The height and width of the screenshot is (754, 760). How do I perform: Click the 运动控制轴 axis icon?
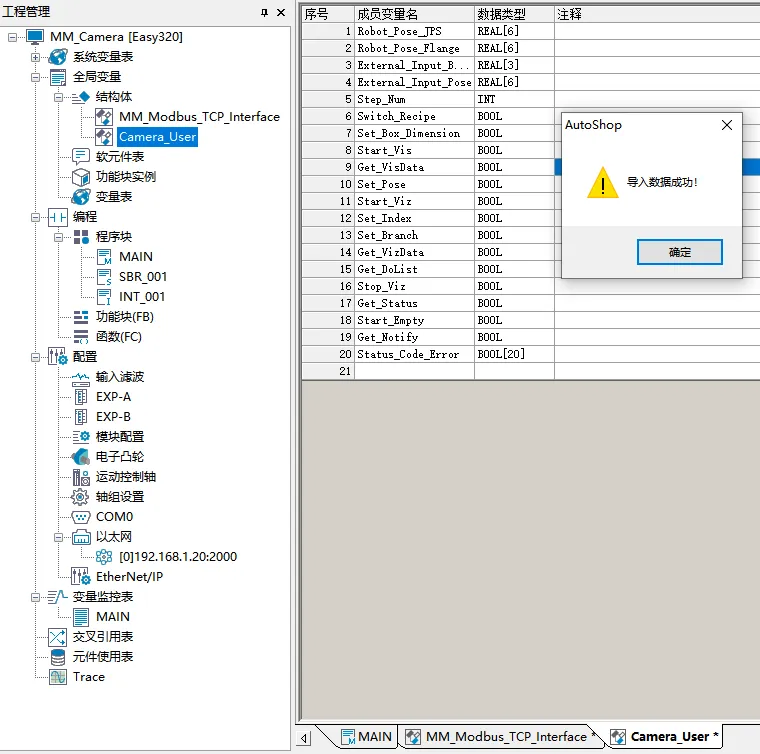[80, 477]
